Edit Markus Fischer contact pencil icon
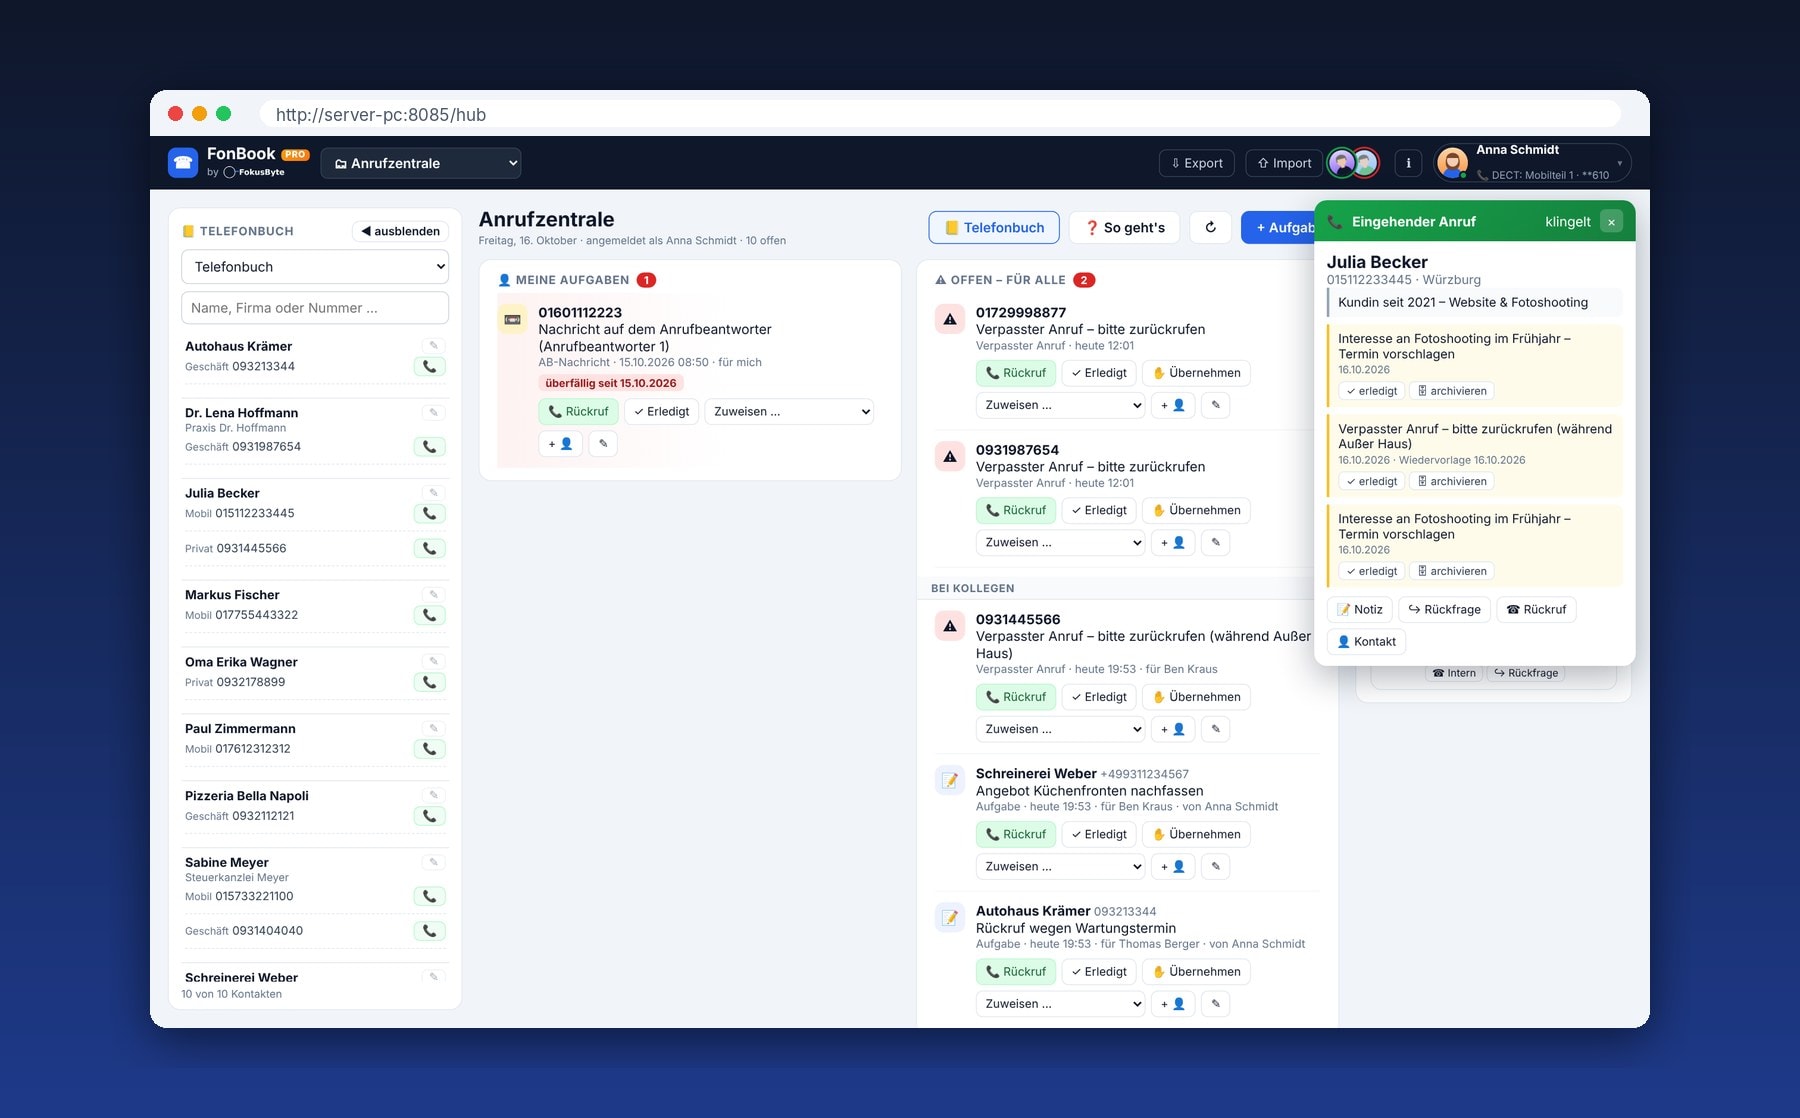Viewport: 1800px width, 1118px height. coord(433,595)
